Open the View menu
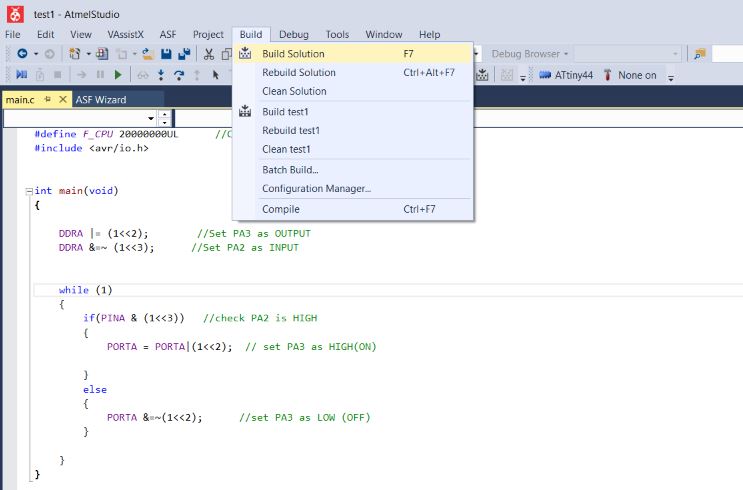The height and width of the screenshot is (490, 743). (x=81, y=35)
